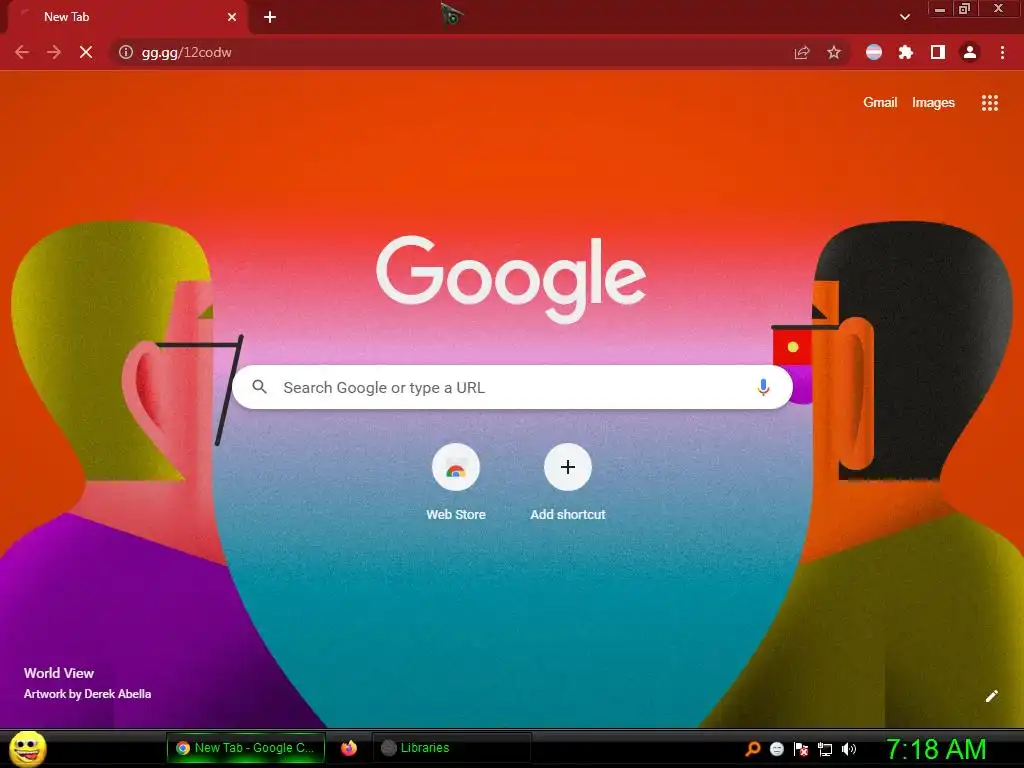Restore down the Chrome window
The width and height of the screenshot is (1024, 768).
pyautogui.click(x=964, y=9)
